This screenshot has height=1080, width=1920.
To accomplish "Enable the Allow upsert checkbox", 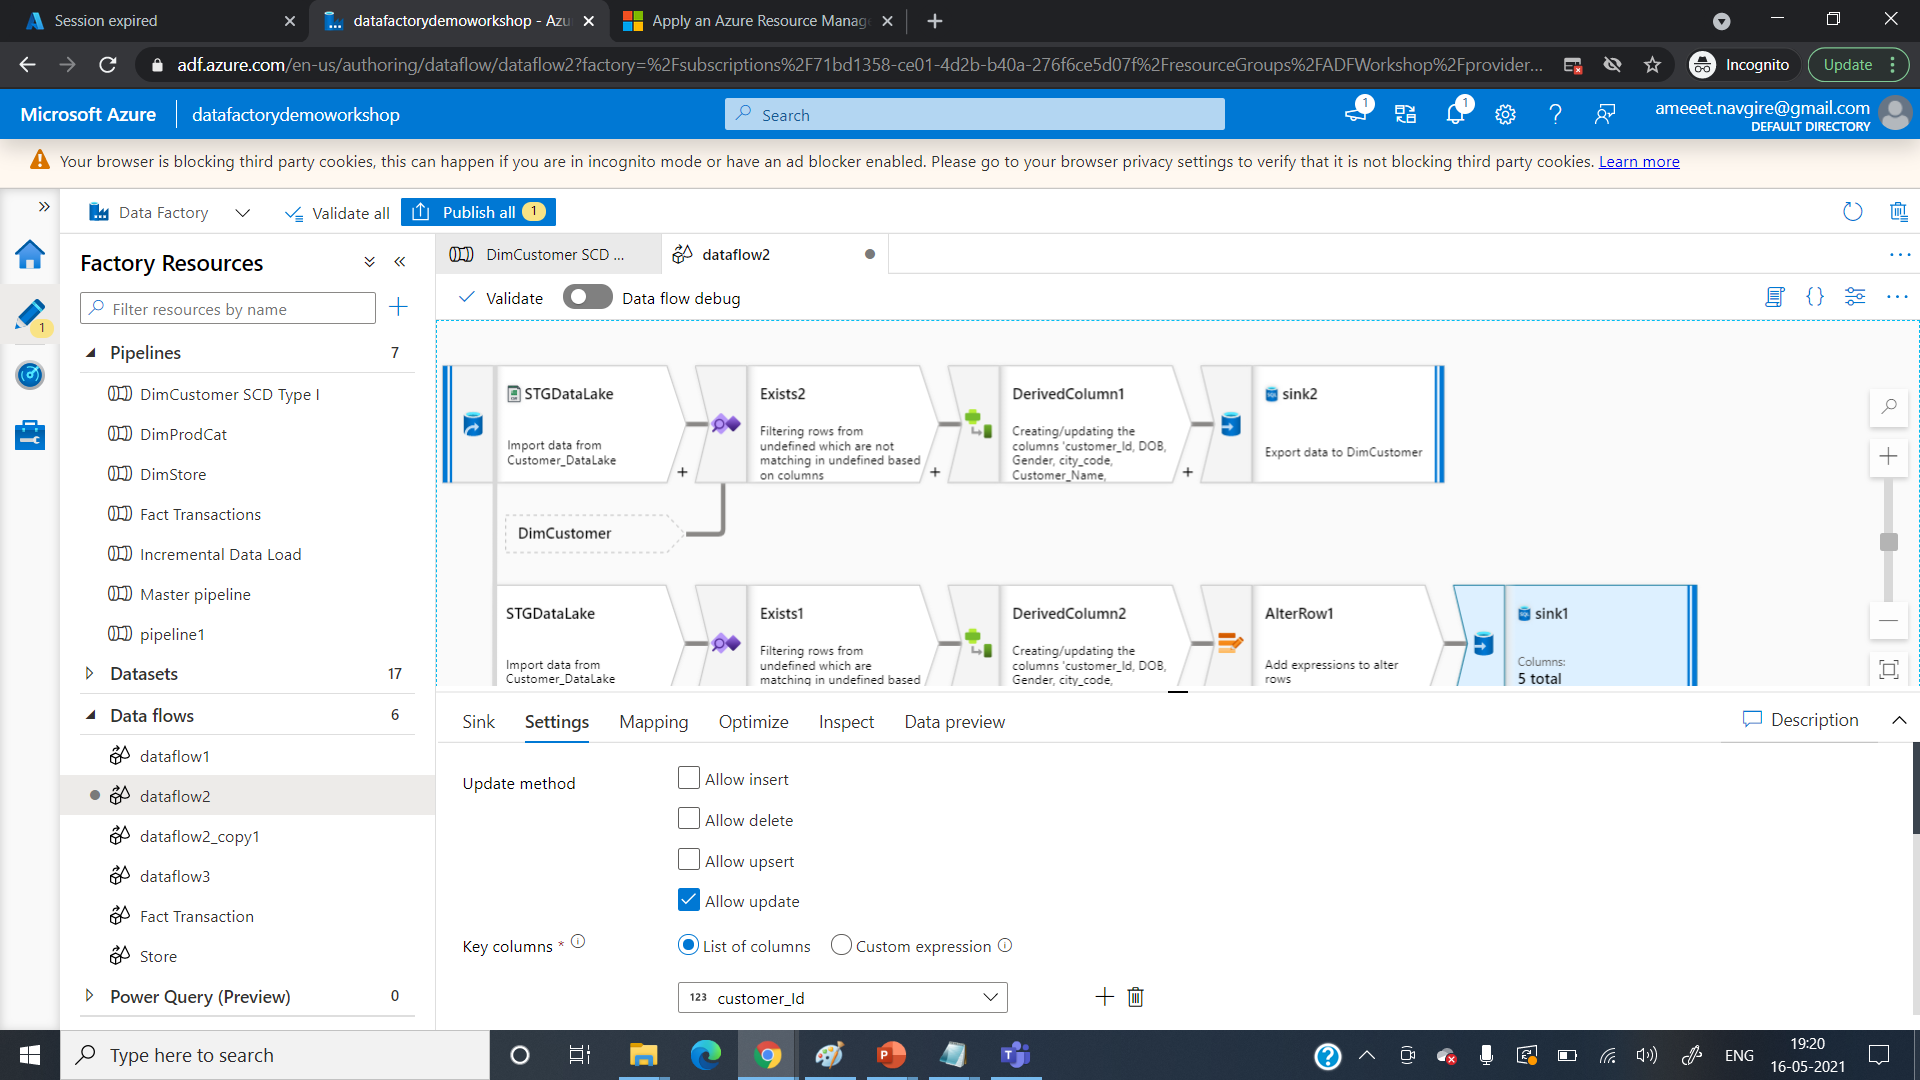I will click(x=688, y=860).
